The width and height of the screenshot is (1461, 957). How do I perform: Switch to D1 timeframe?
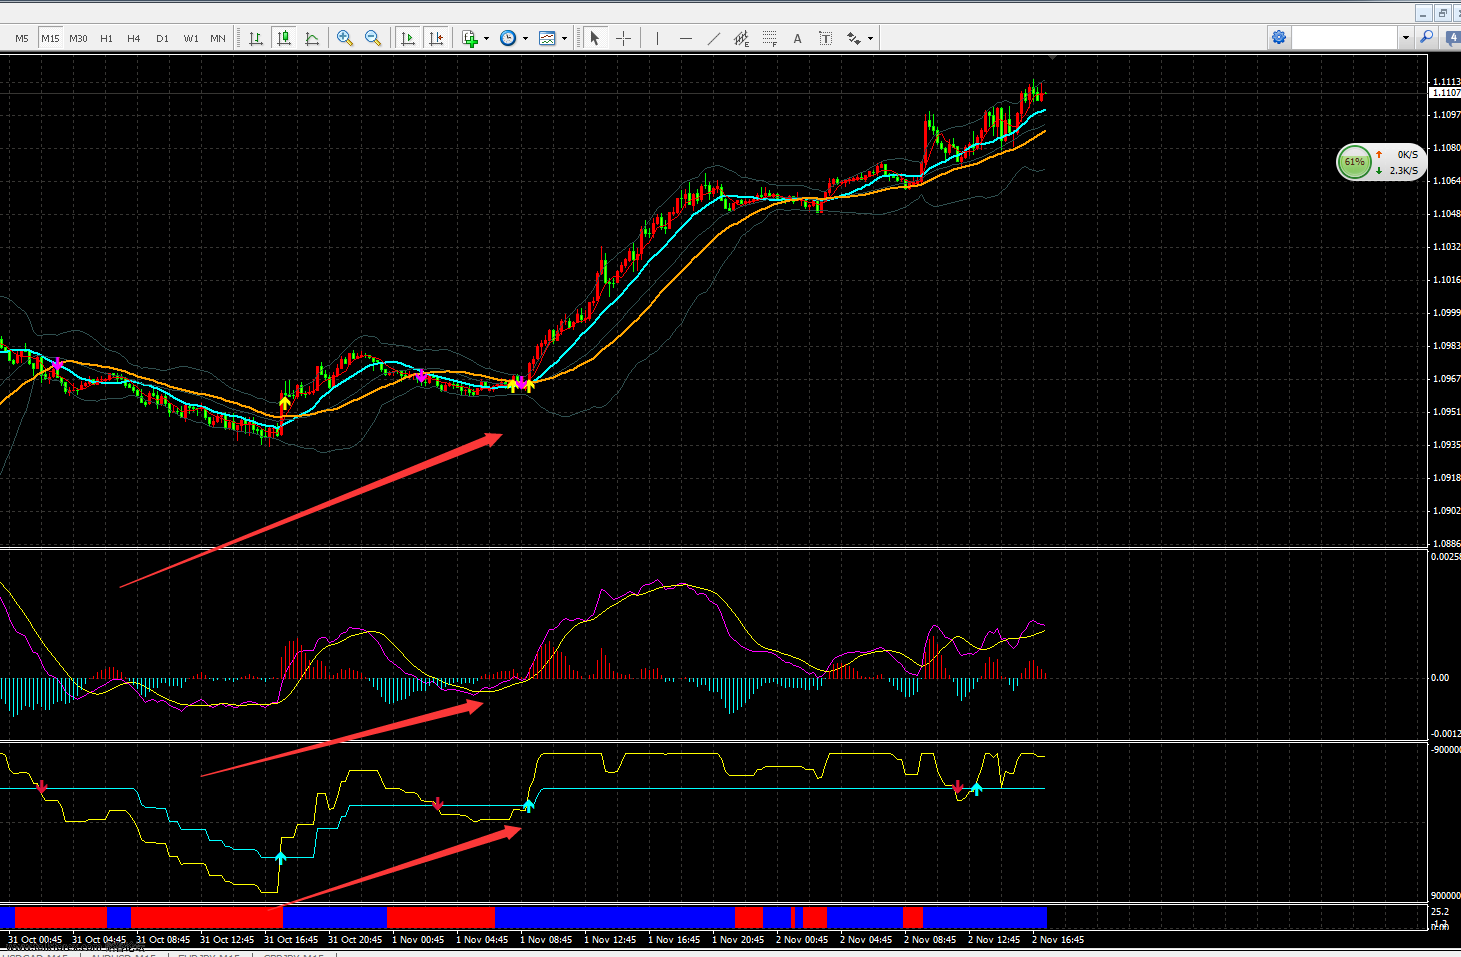[x=162, y=38]
